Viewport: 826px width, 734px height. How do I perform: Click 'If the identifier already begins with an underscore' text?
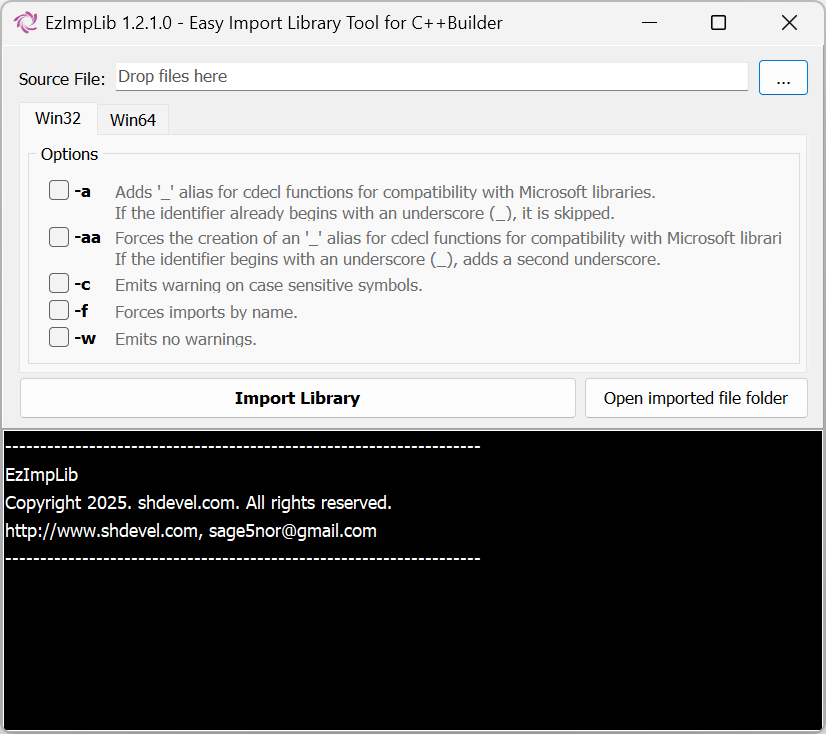pyautogui.click(x=365, y=213)
